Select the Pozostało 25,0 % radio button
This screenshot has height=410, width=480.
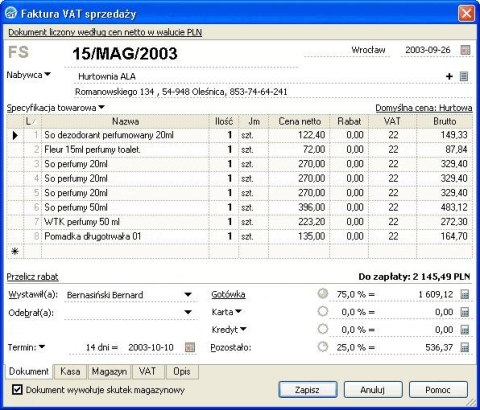coord(323,347)
